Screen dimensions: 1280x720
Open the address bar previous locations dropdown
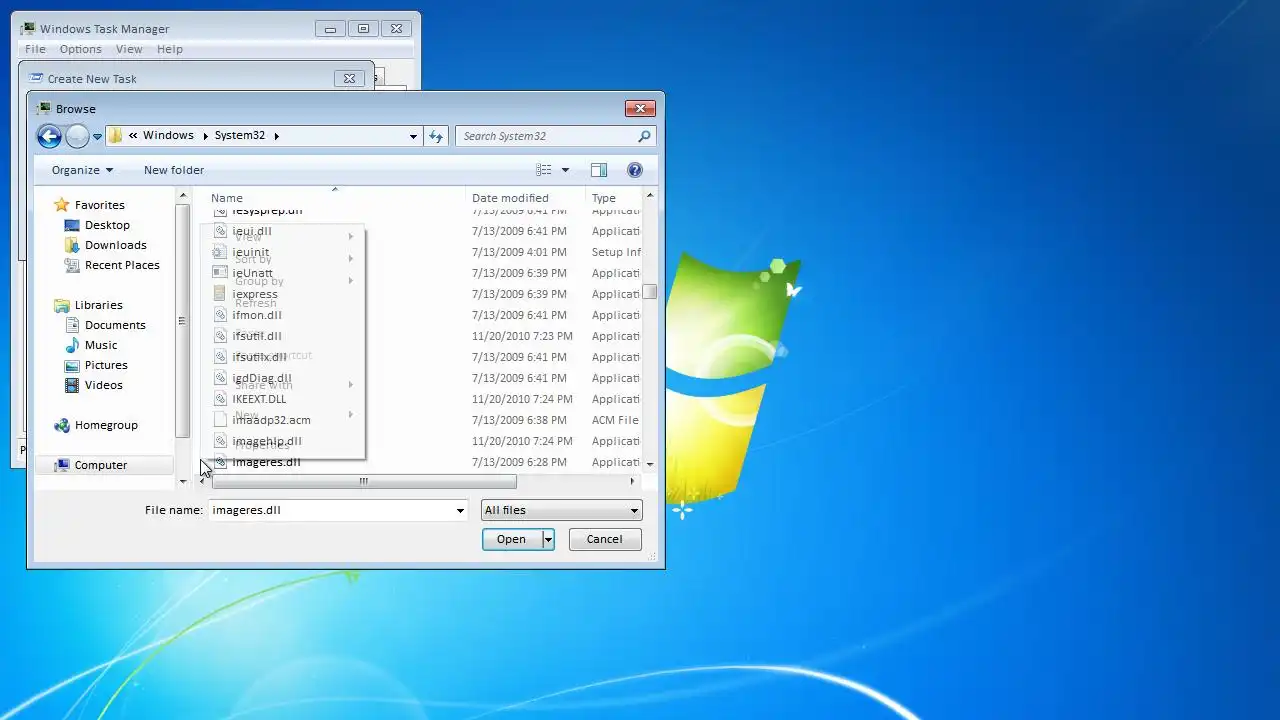pos(413,136)
